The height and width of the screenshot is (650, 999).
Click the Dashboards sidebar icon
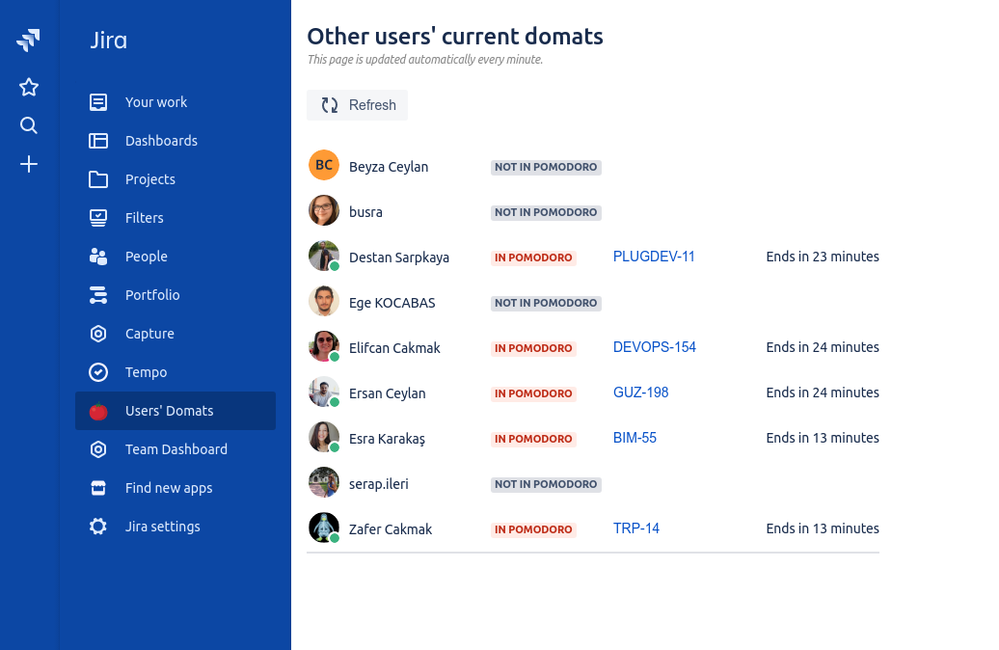(x=98, y=141)
